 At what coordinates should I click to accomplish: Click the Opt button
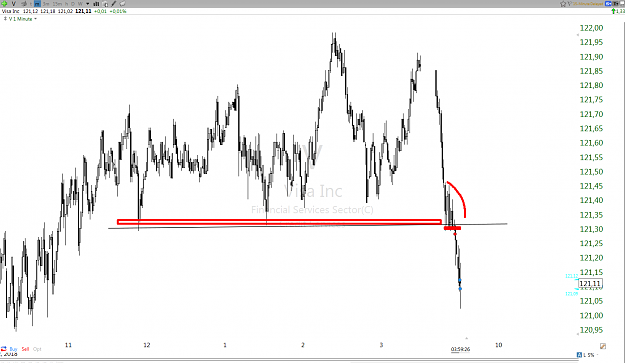[37, 349]
